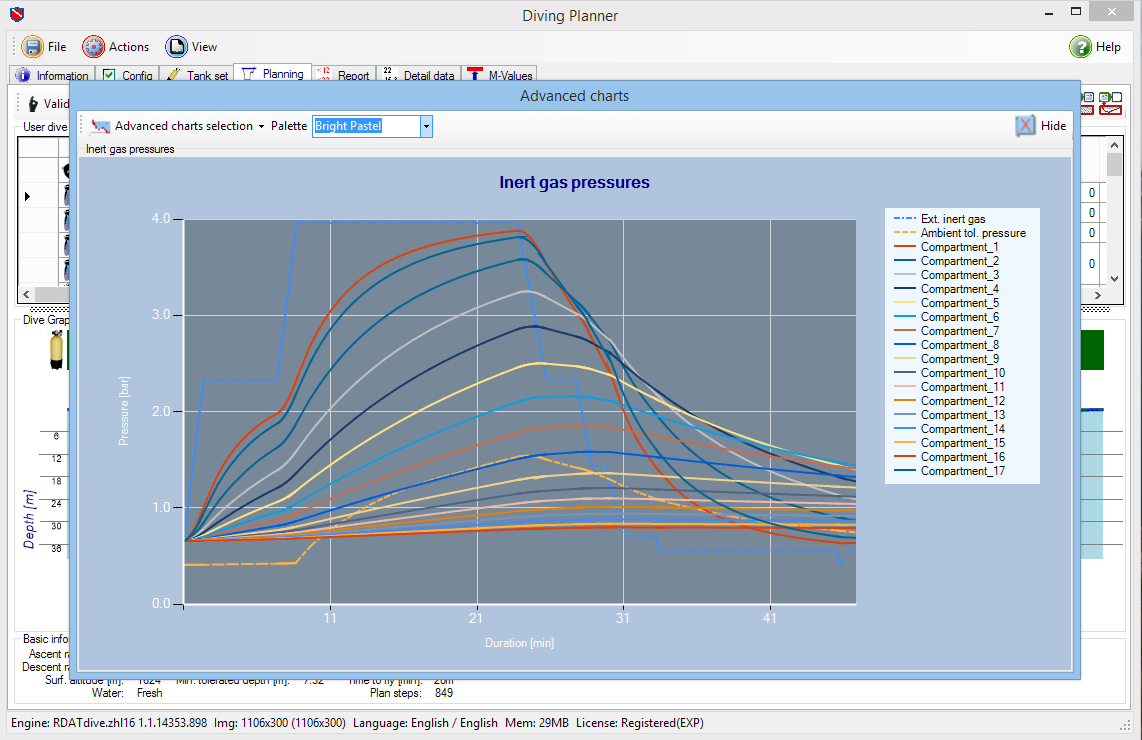Click the Hide button label
1142x740 pixels.
[x=1053, y=126]
